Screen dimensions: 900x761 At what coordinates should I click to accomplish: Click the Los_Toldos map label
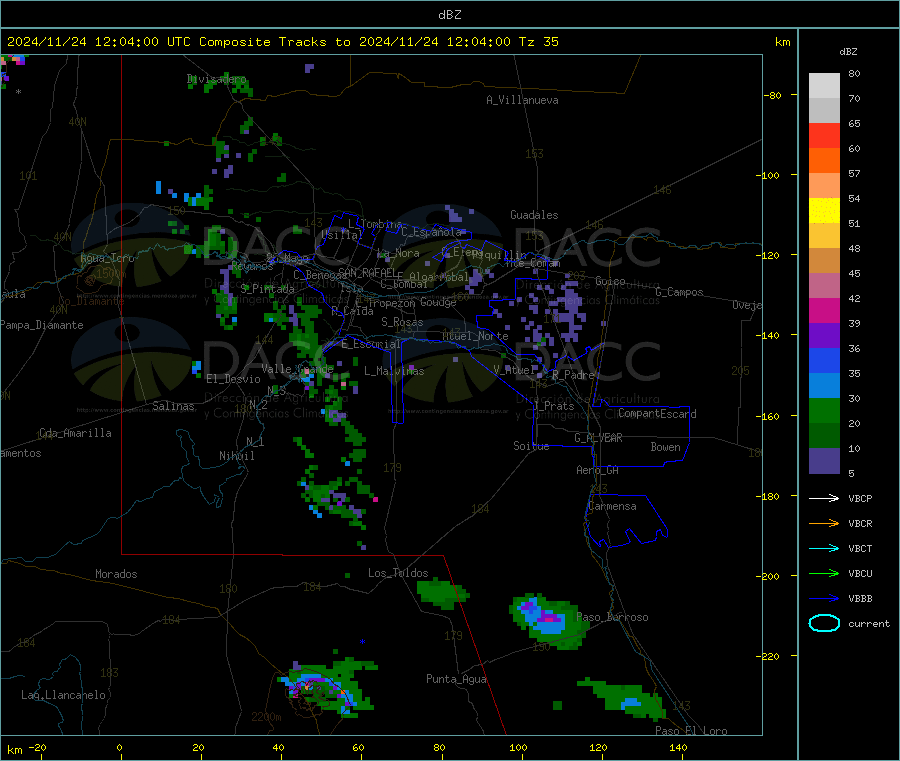tap(398, 573)
